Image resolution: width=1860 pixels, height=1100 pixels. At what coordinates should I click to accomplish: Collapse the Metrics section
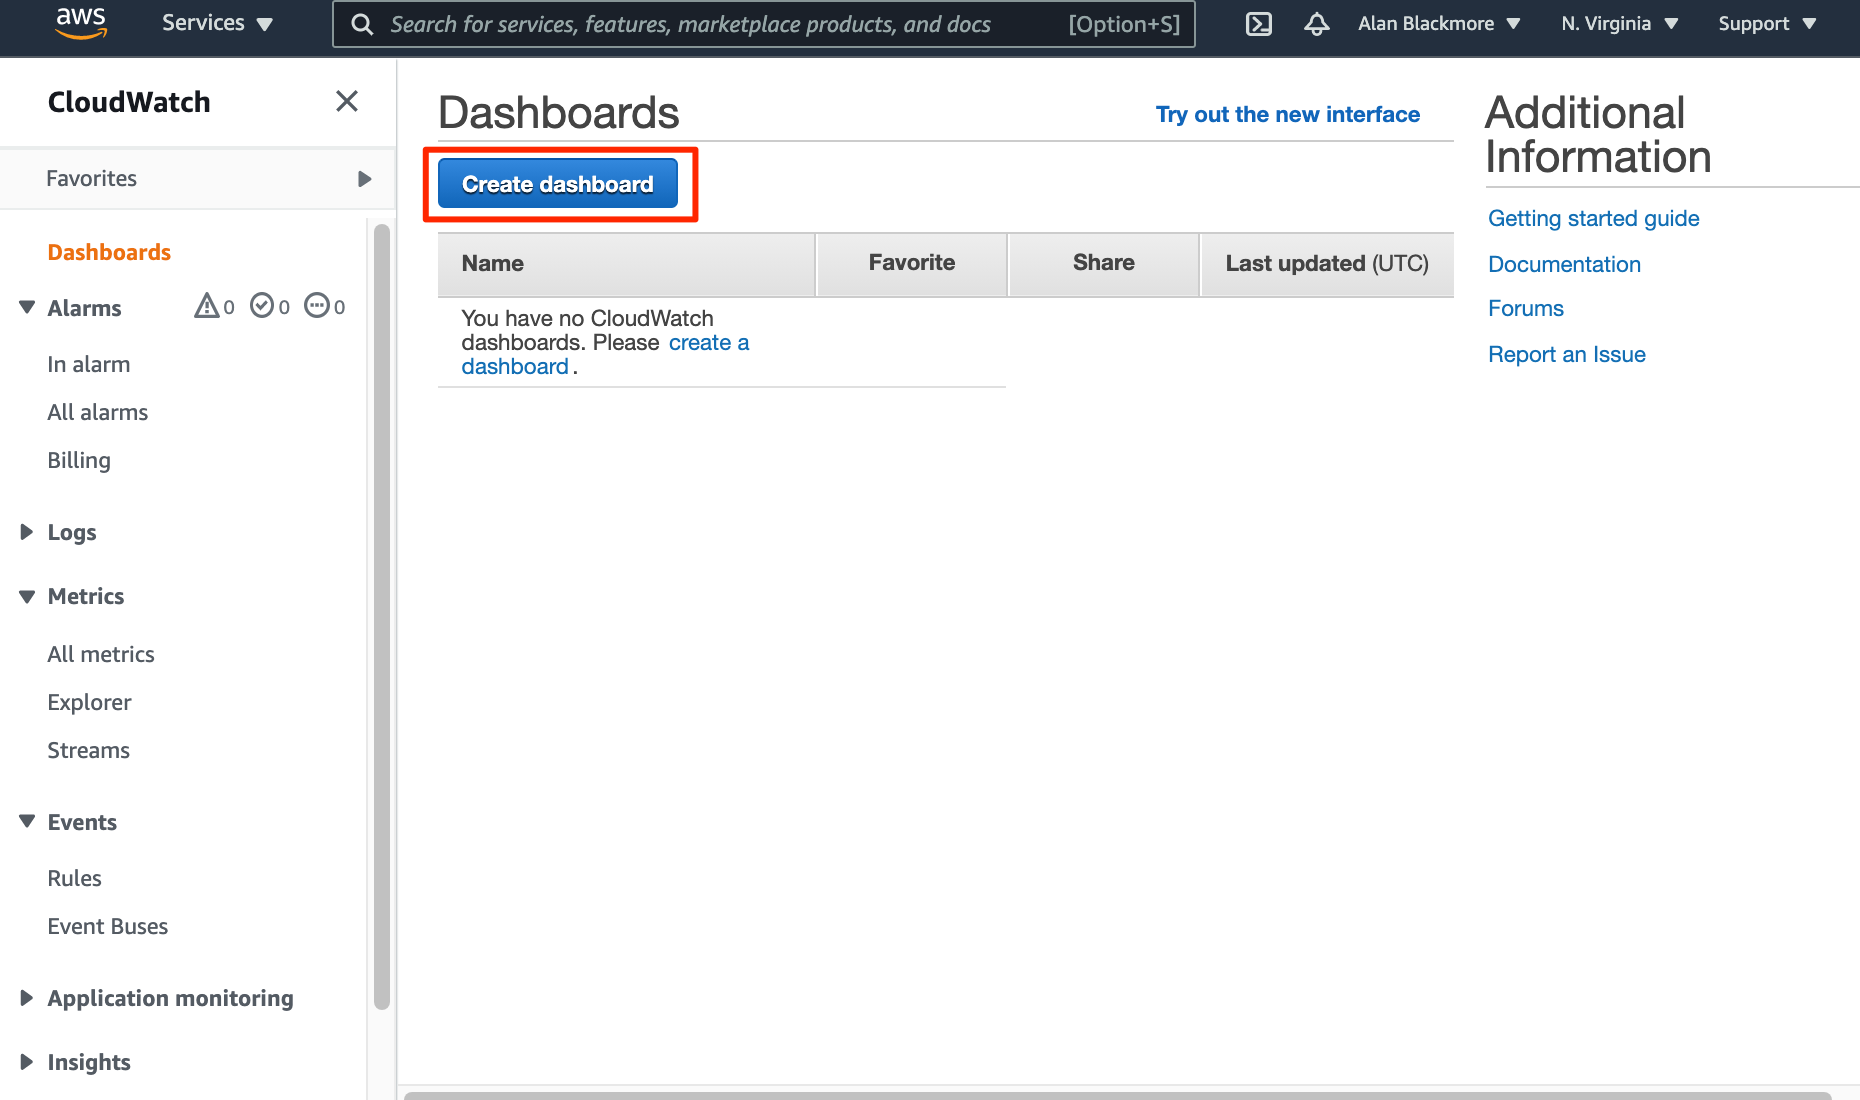click(26, 596)
